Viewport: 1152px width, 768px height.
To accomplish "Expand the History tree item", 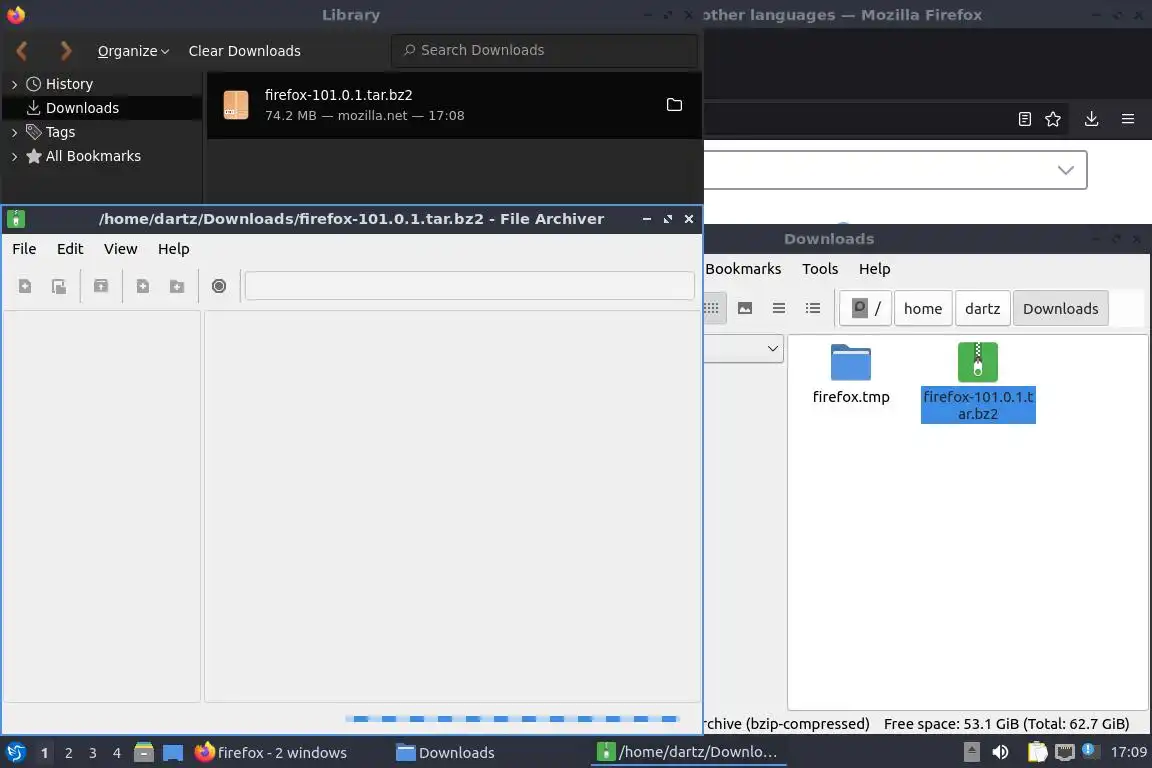I will 14,85.
